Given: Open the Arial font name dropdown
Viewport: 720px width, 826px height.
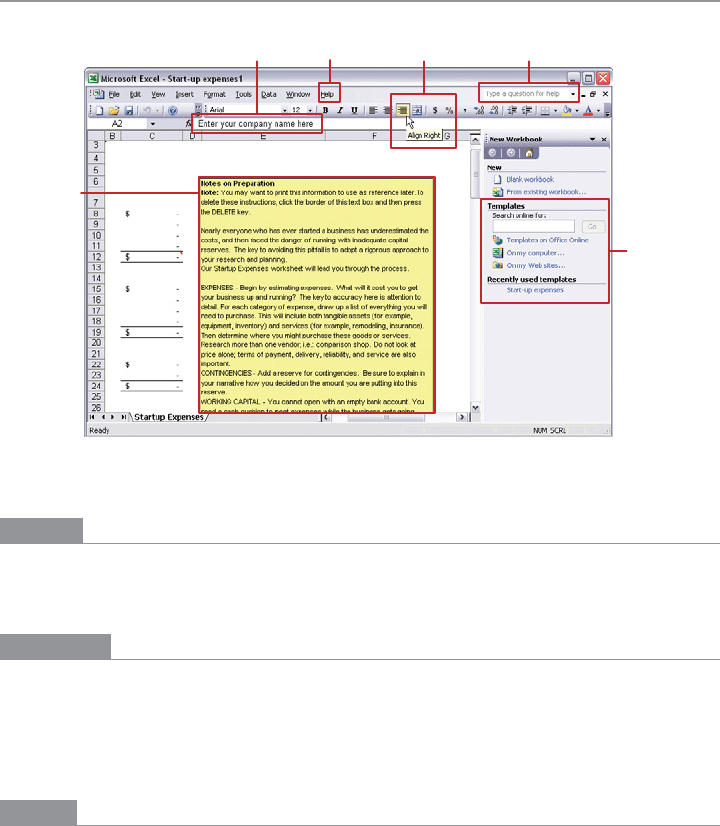Looking at the screenshot, I should point(284,110).
